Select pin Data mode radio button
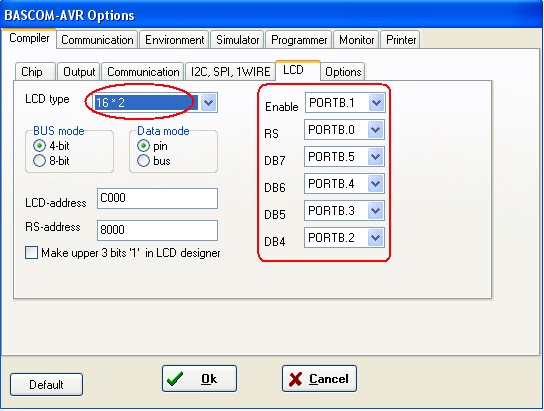 [x=143, y=146]
